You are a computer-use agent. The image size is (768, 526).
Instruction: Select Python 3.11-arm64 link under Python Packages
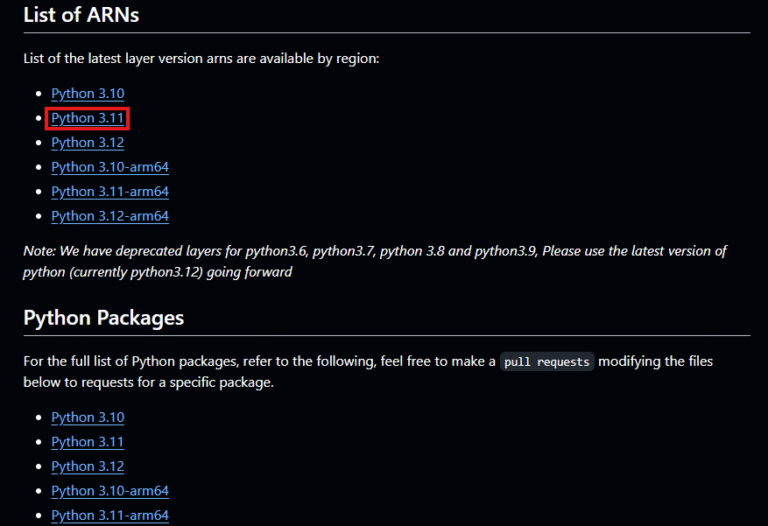(110, 515)
